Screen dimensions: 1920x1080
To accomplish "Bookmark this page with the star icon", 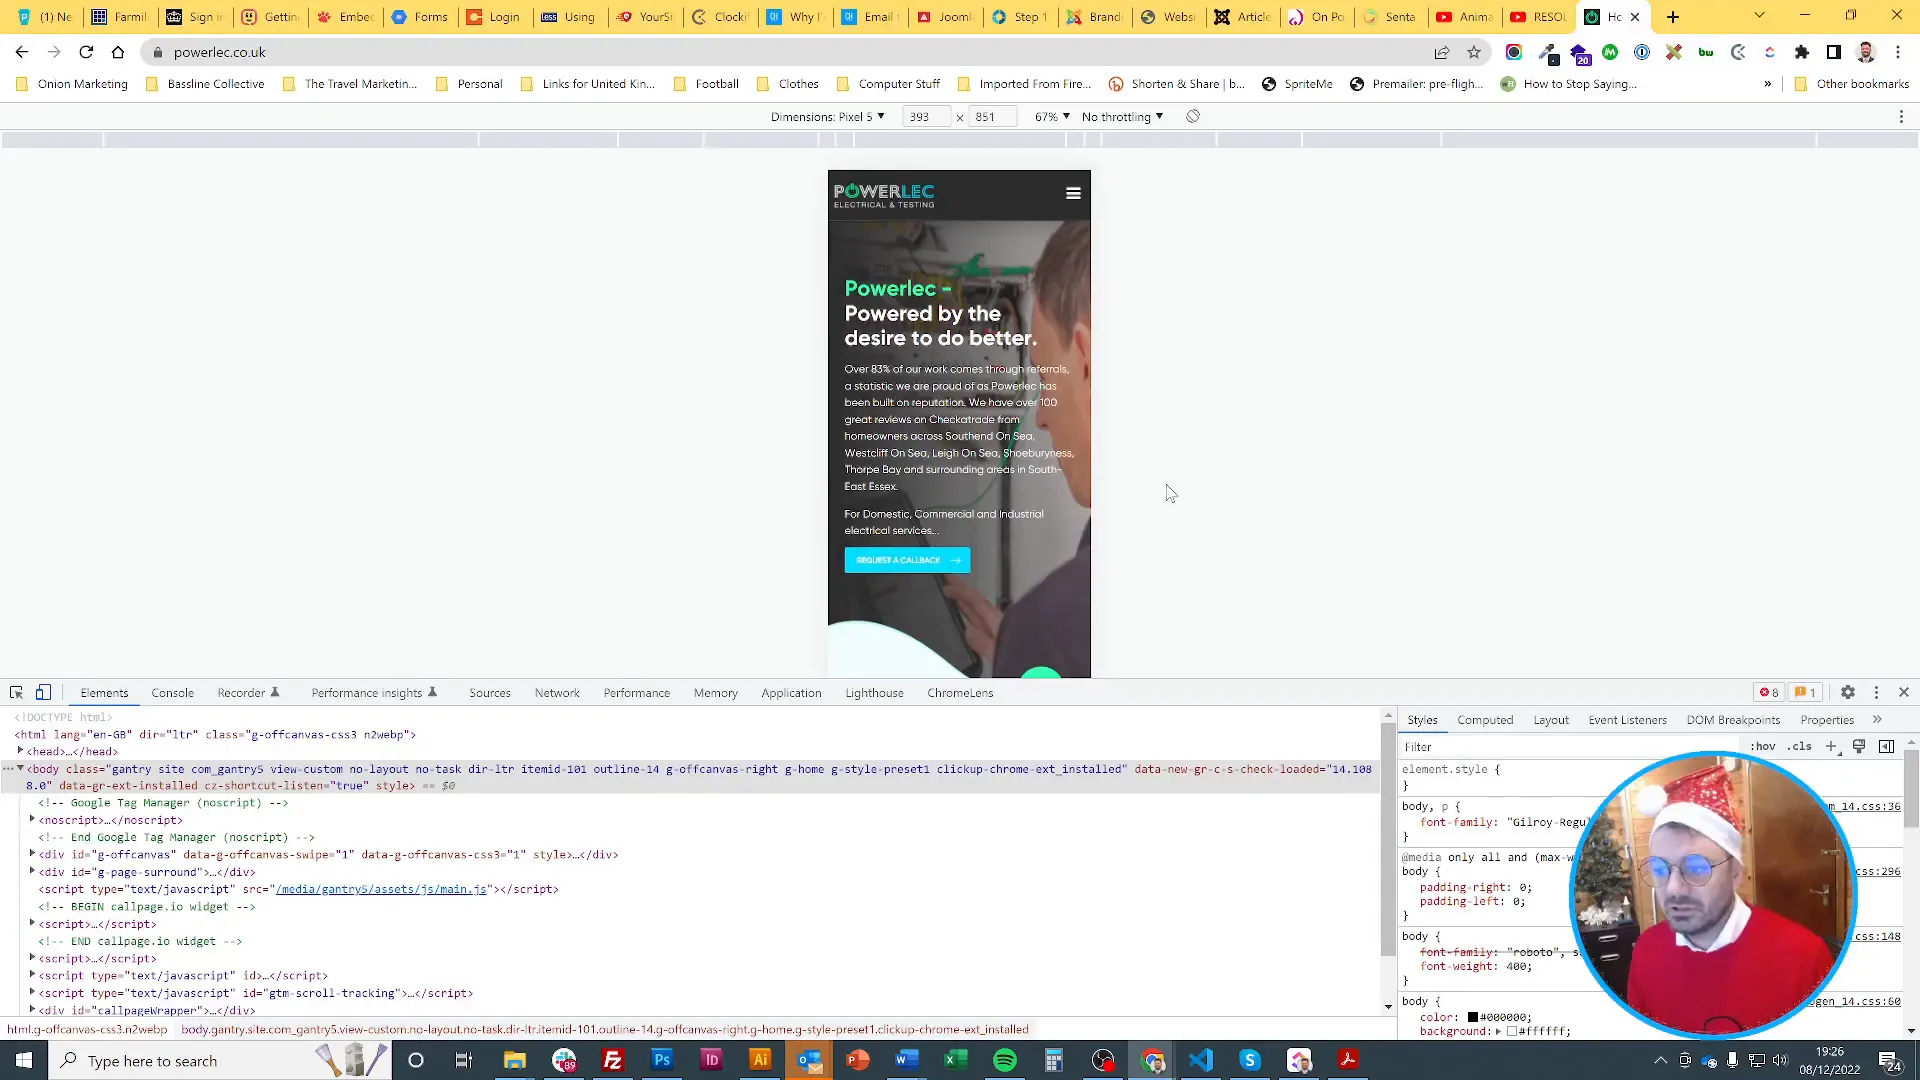I will coord(1474,52).
